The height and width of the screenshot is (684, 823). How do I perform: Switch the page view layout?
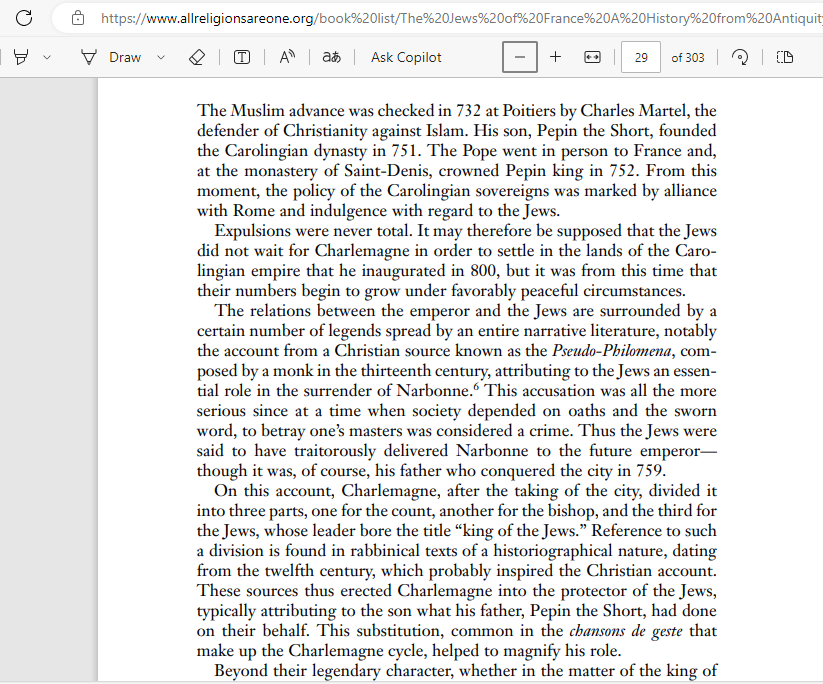[x=785, y=57]
